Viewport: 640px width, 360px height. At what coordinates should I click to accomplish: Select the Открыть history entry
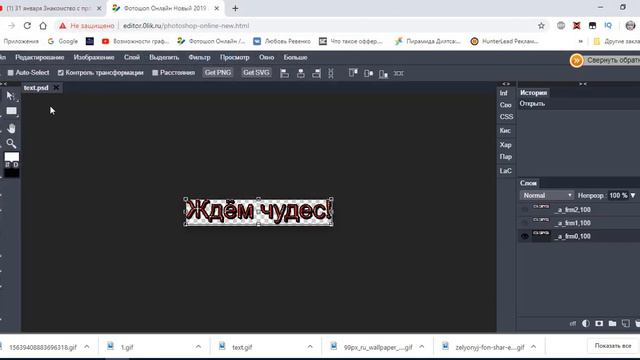coord(532,104)
